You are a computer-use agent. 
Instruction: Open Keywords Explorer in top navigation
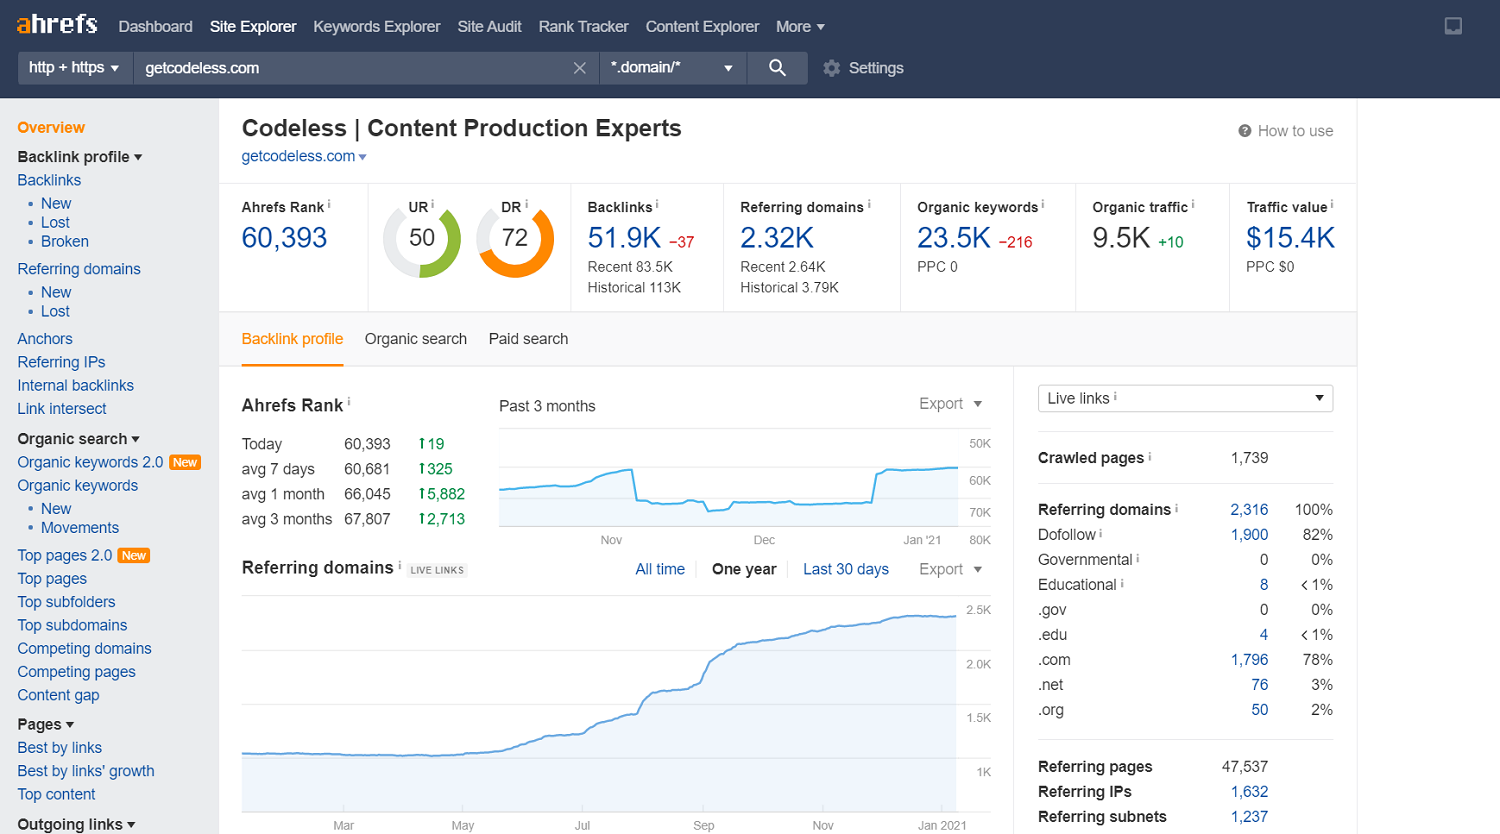(376, 27)
